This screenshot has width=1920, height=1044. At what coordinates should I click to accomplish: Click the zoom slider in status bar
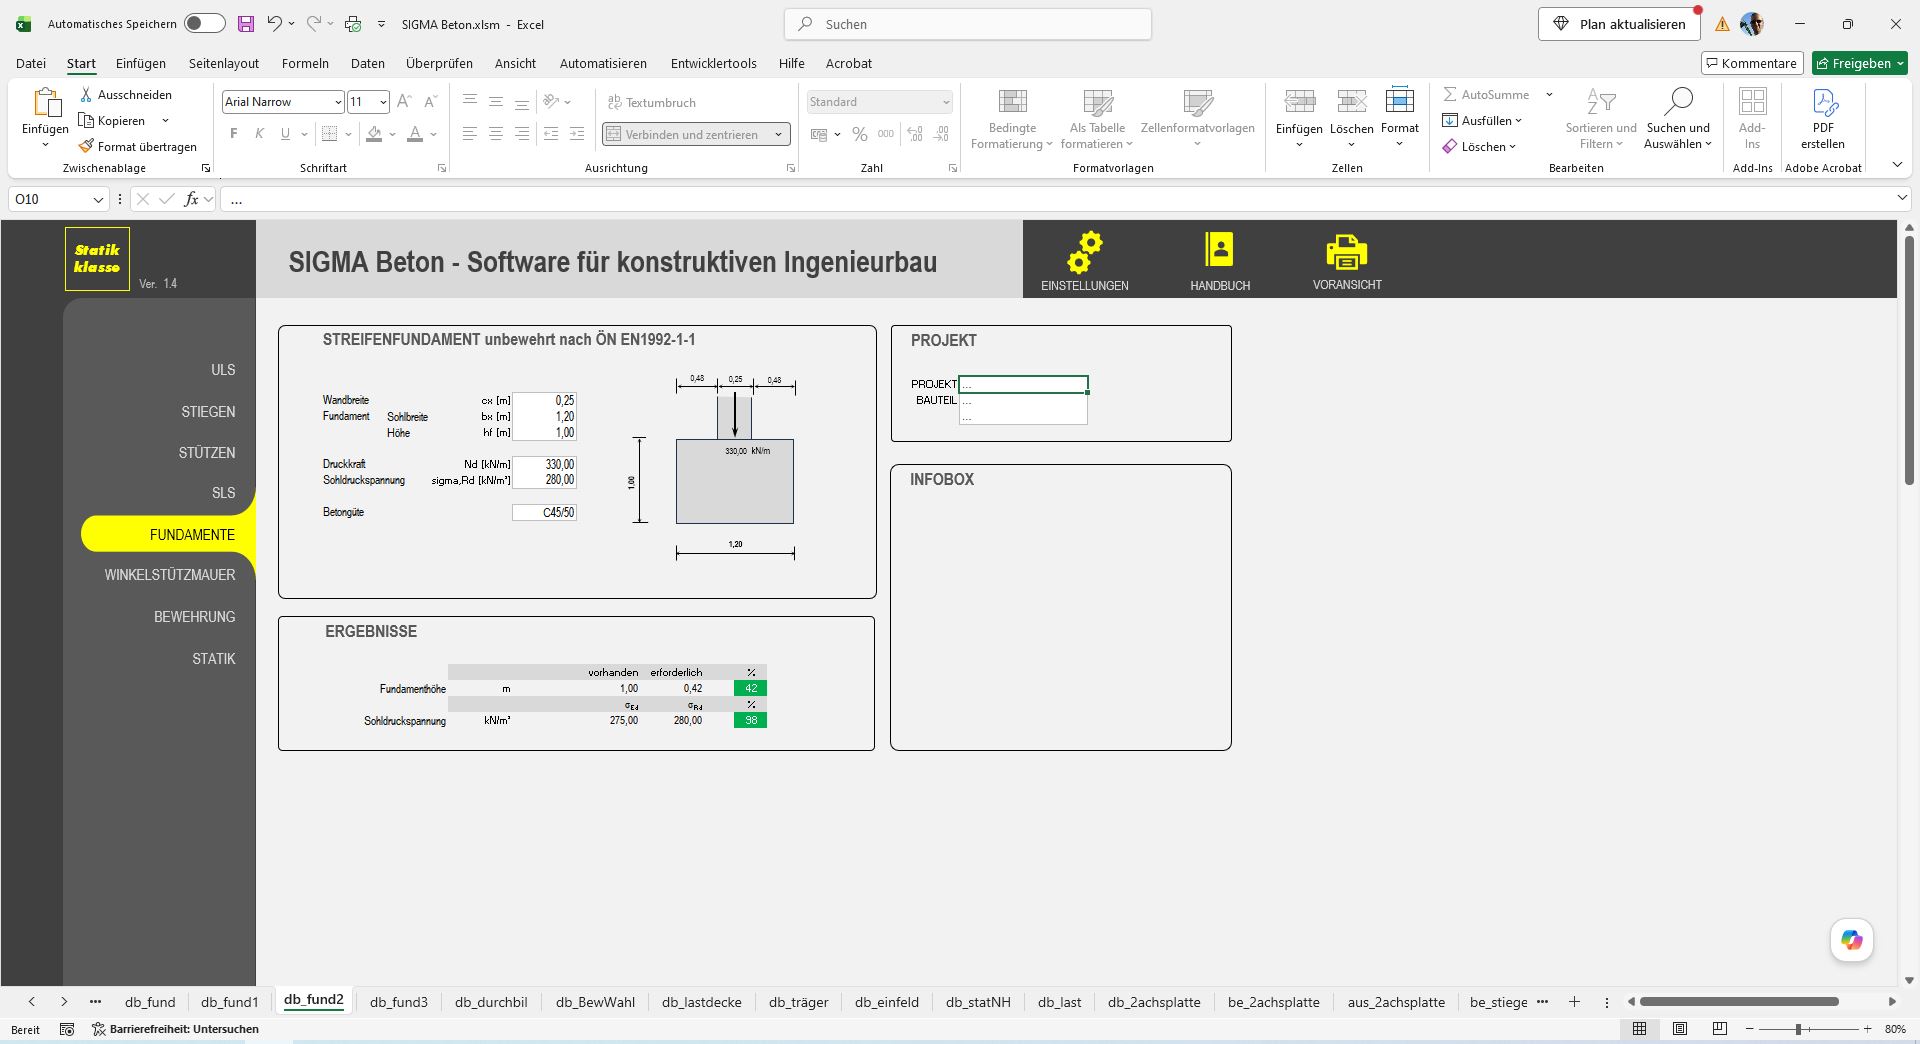[x=1808, y=1029]
